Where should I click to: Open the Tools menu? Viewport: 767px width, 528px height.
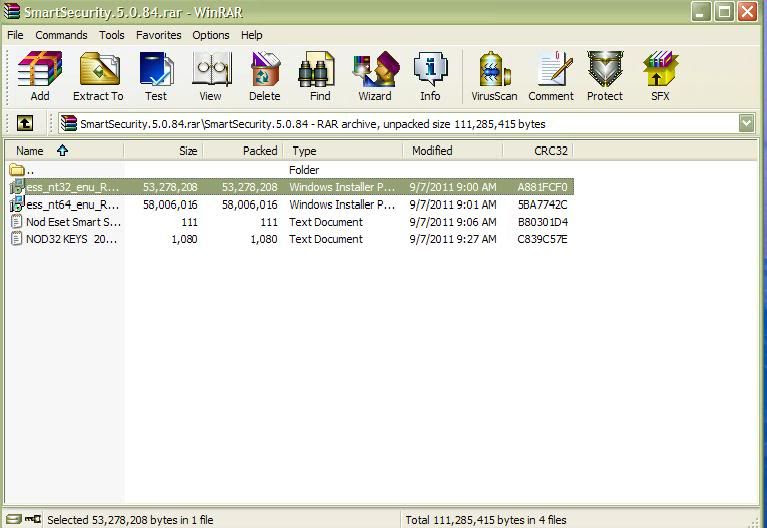coord(112,35)
